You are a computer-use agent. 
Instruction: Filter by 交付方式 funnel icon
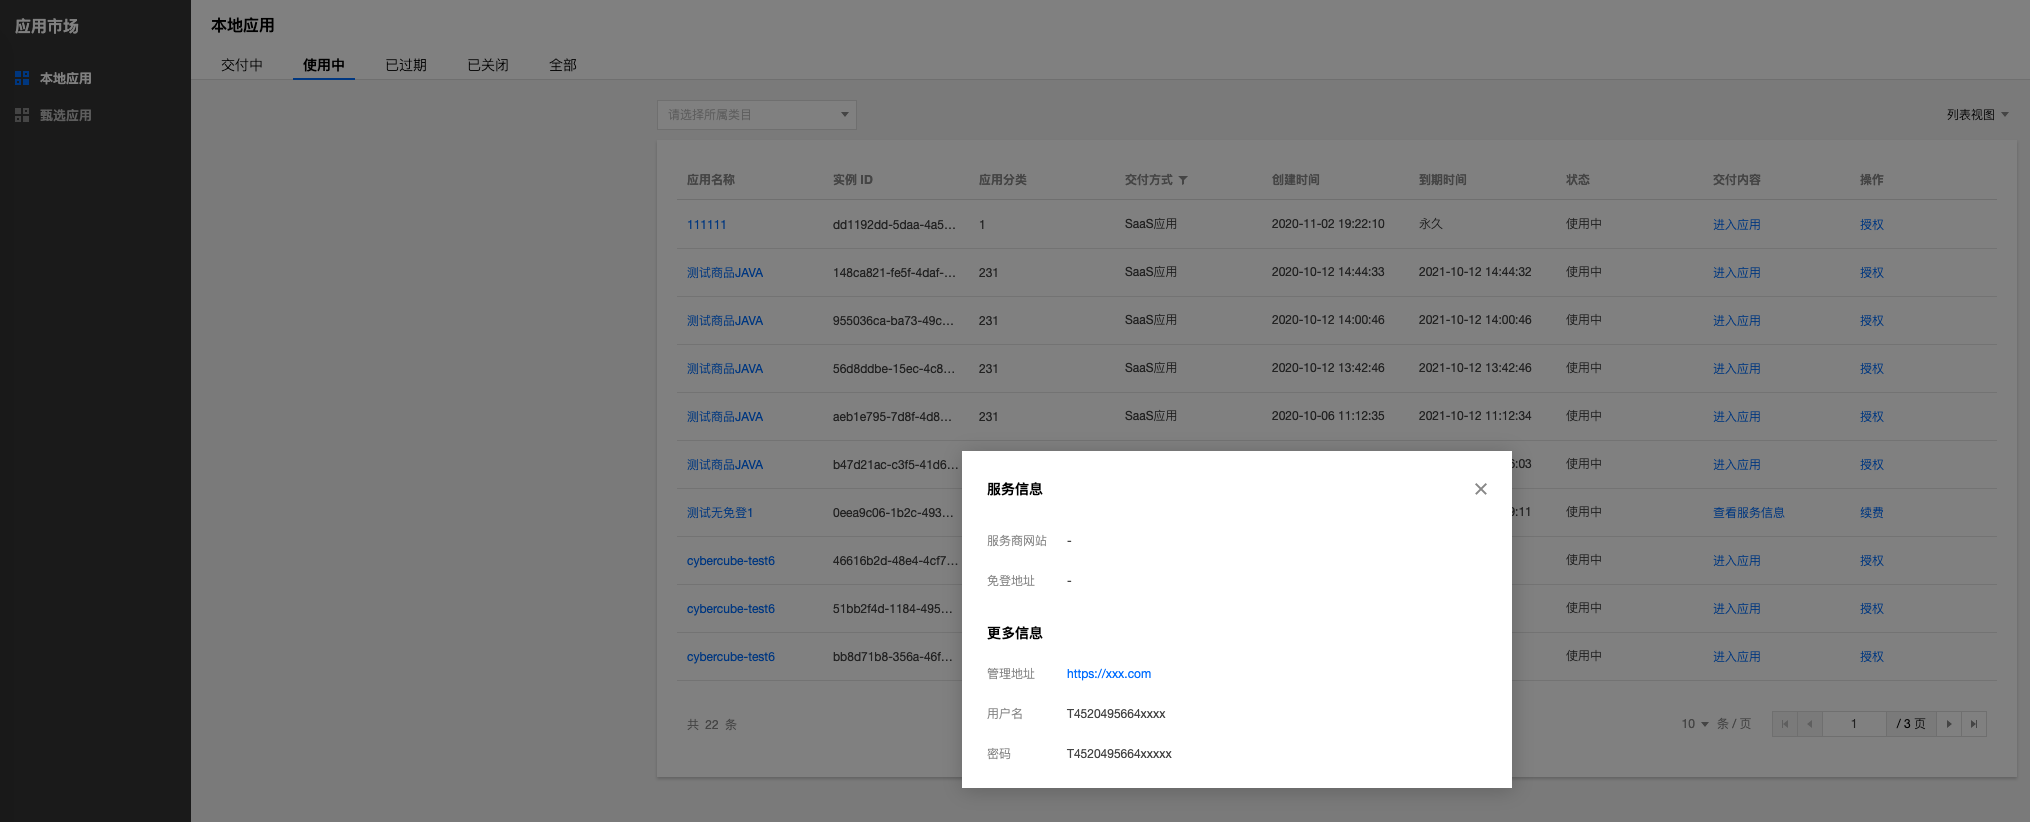click(1183, 180)
